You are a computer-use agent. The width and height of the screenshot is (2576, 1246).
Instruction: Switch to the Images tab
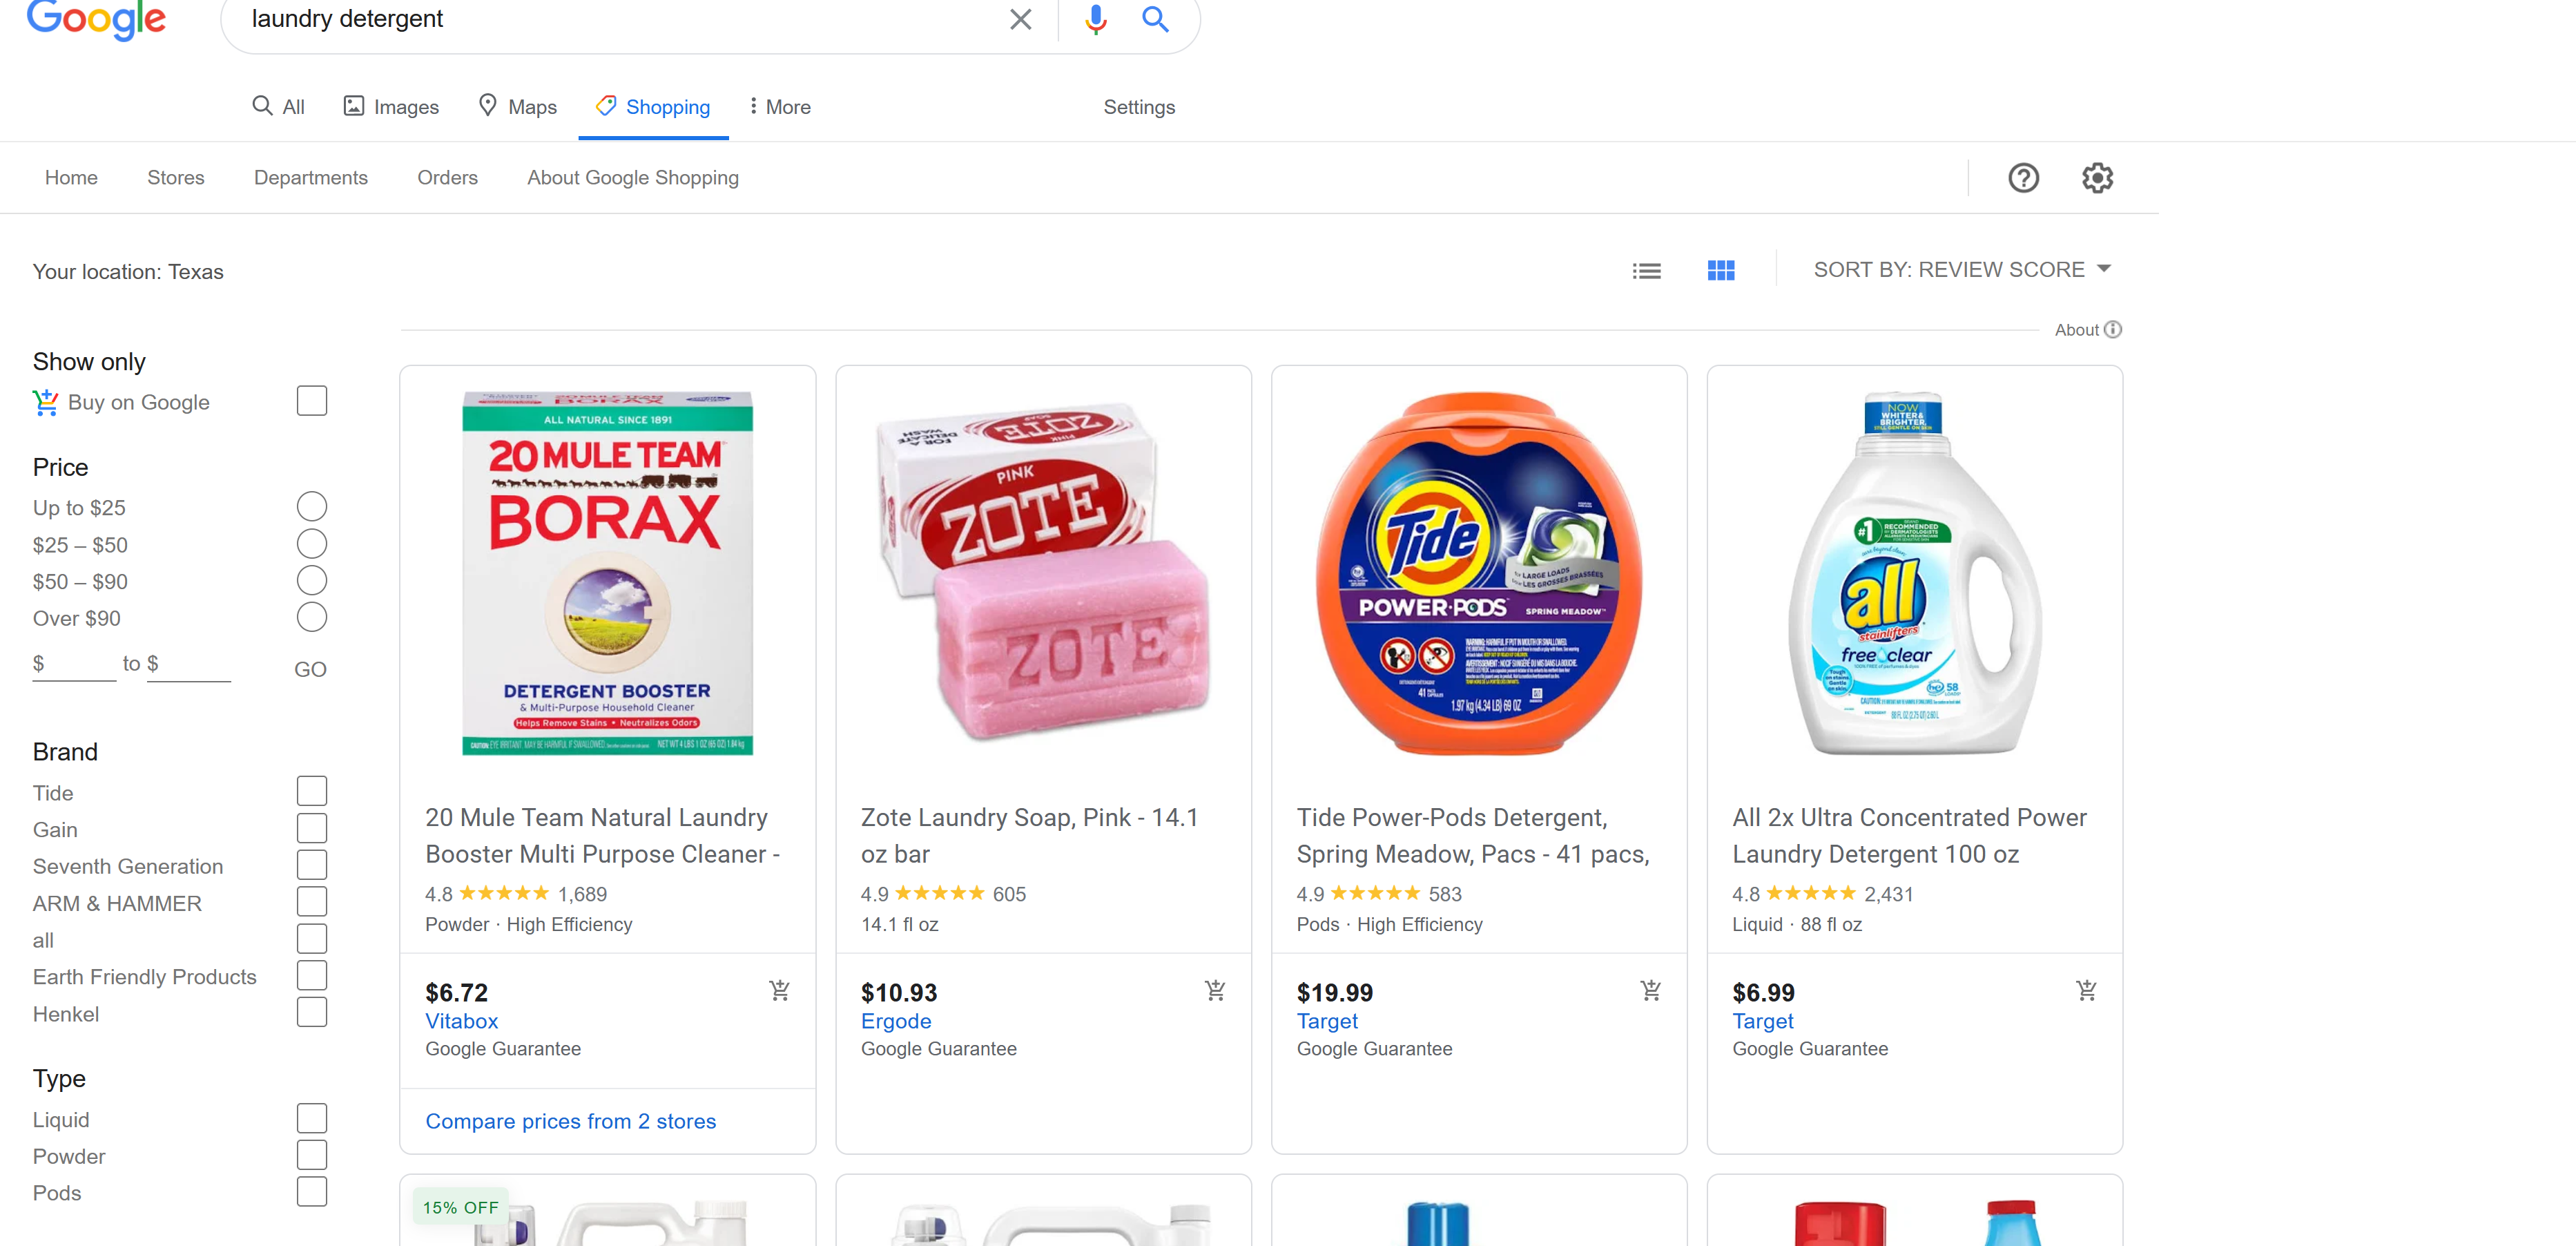(391, 107)
